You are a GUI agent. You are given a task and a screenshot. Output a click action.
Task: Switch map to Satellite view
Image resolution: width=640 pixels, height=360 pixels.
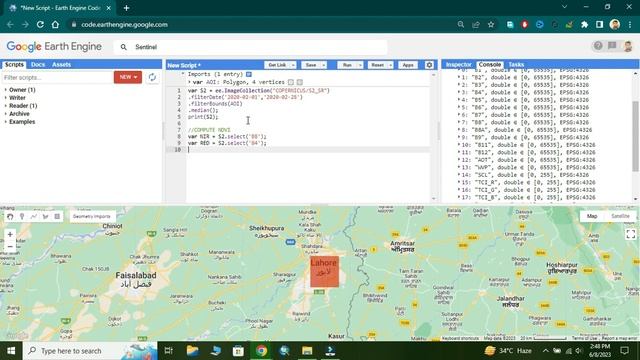pyautogui.click(x=620, y=216)
